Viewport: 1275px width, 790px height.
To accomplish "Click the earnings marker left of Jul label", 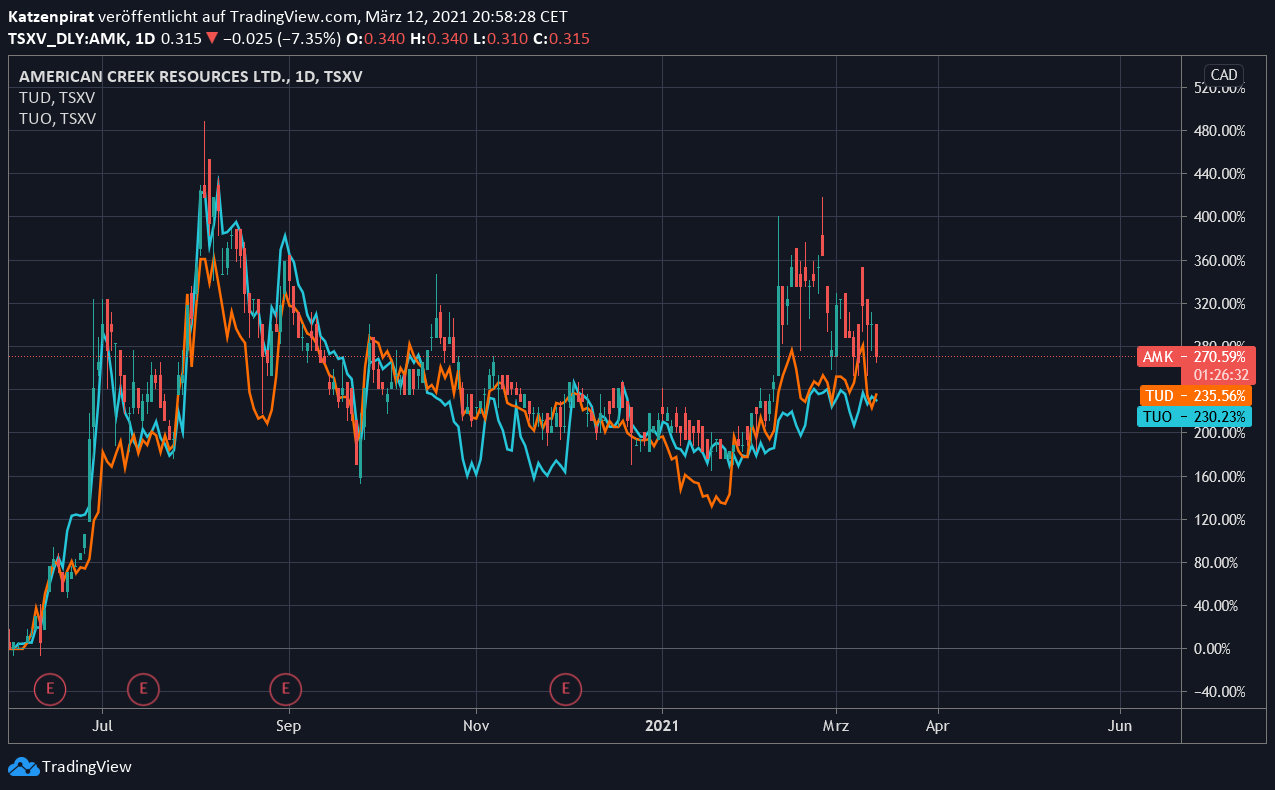I will tap(49, 688).
